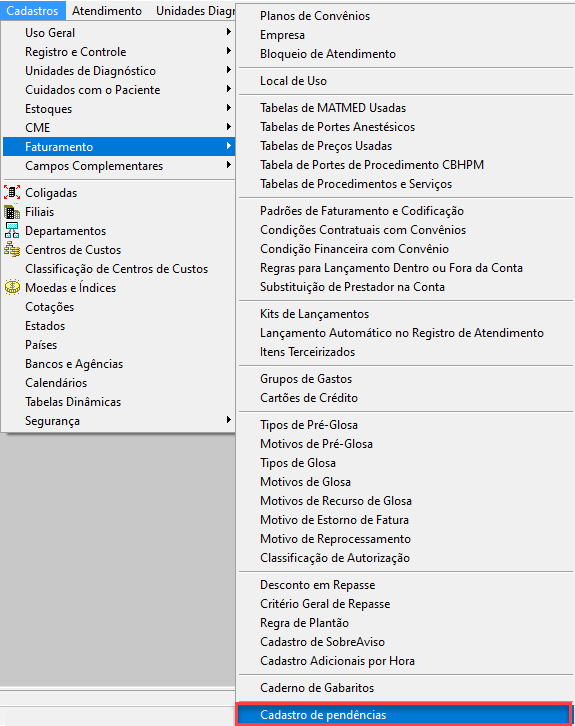The height and width of the screenshot is (726, 575).
Task: Expand Unidades de Diagnóstico submenu arrow
Action: [x=229, y=70]
